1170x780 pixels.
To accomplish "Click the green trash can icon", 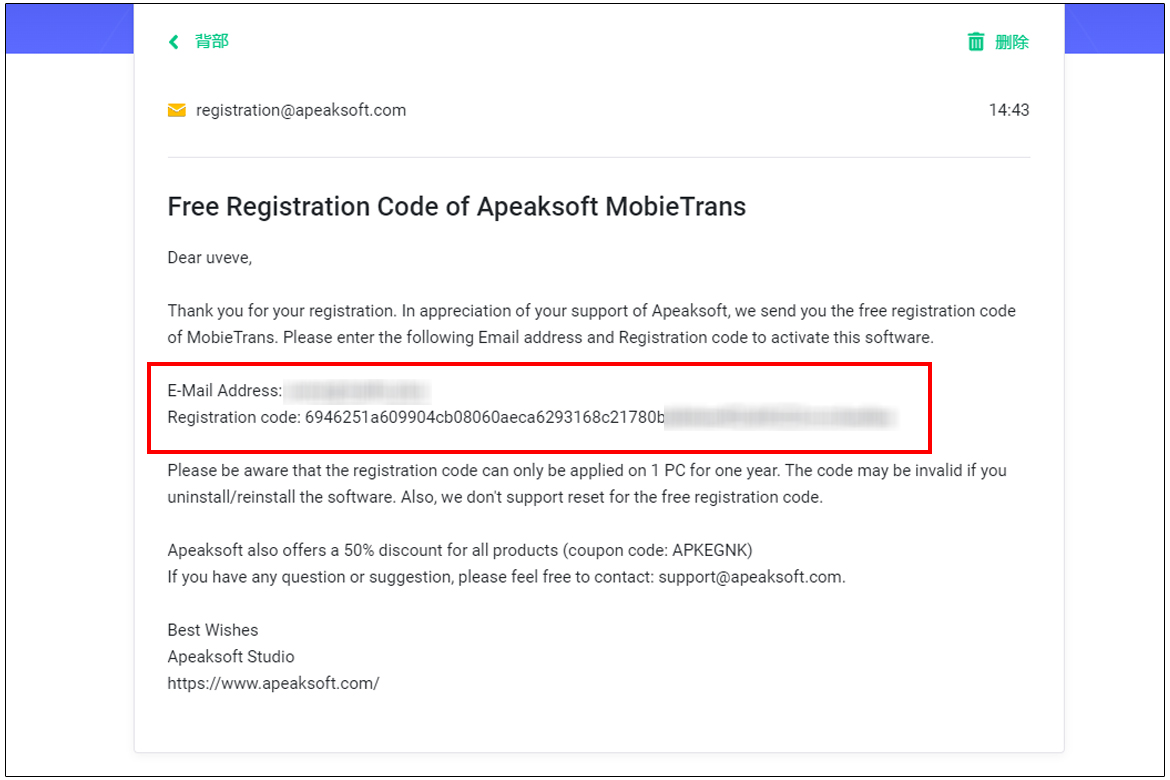I will [x=975, y=42].
